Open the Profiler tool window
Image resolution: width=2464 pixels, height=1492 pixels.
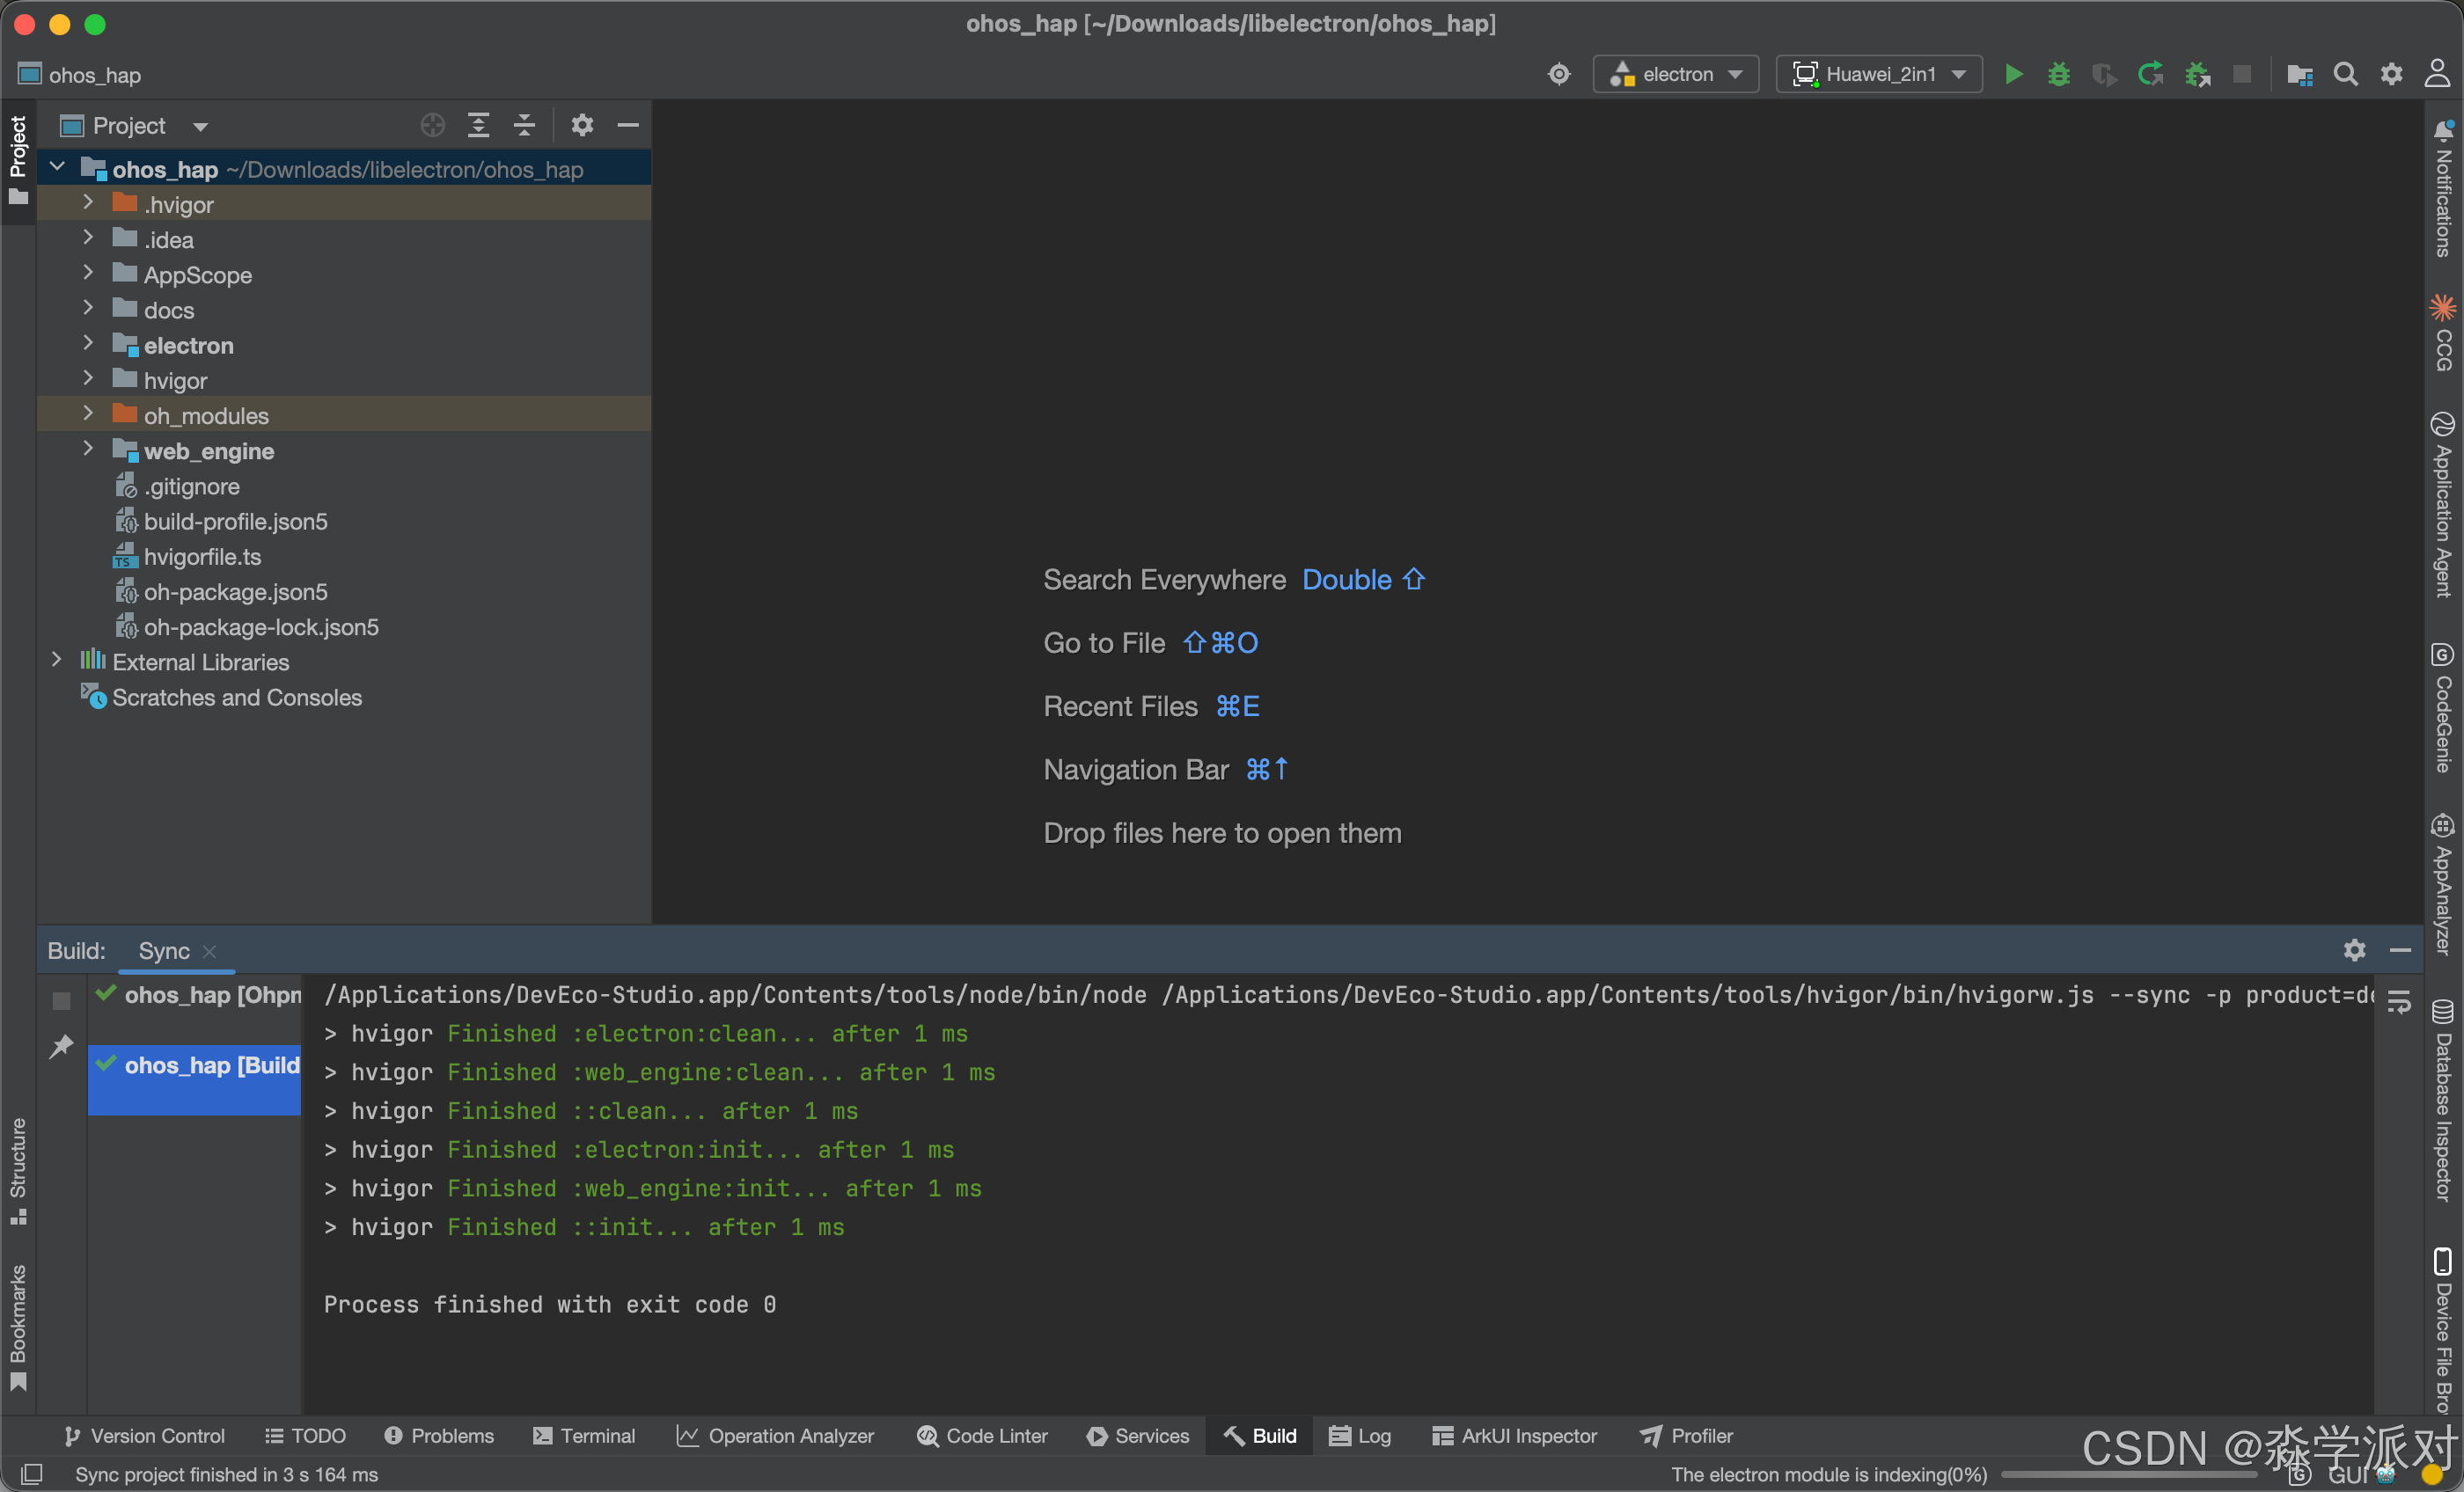pos(1686,1436)
